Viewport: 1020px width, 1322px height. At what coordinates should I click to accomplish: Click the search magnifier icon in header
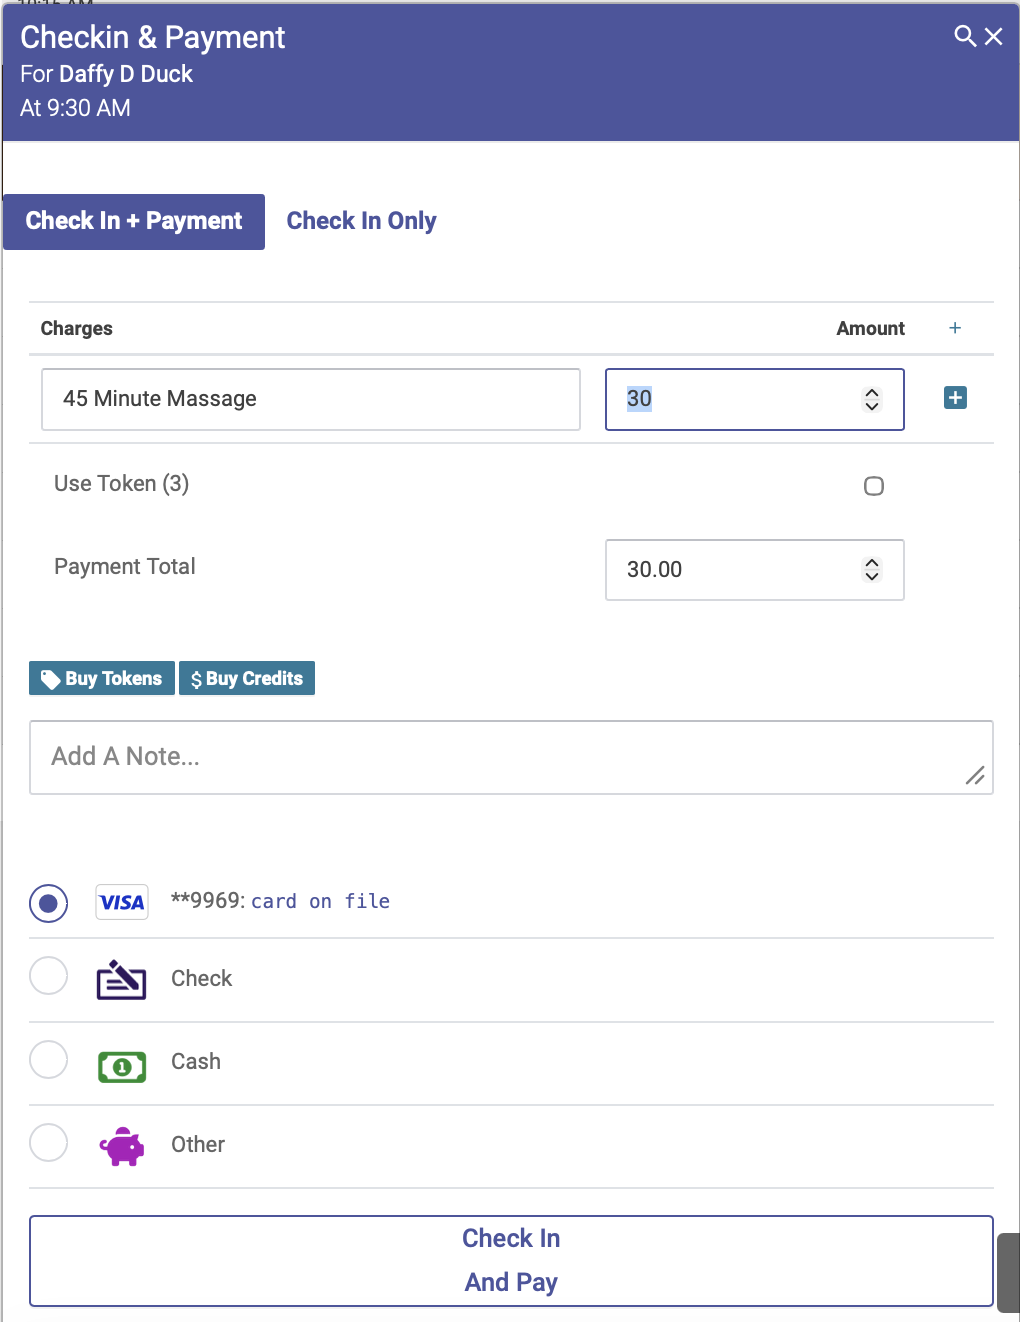[965, 36]
